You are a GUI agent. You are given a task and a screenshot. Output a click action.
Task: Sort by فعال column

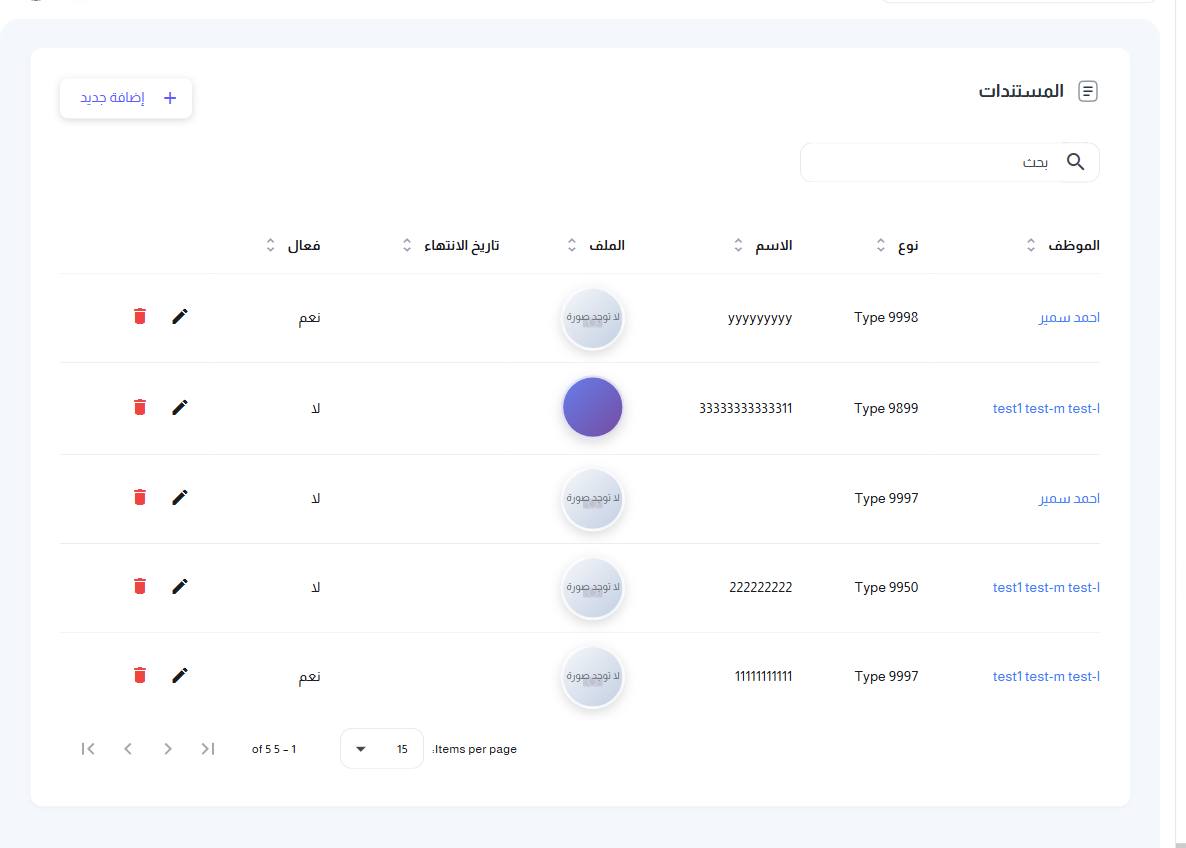270,245
